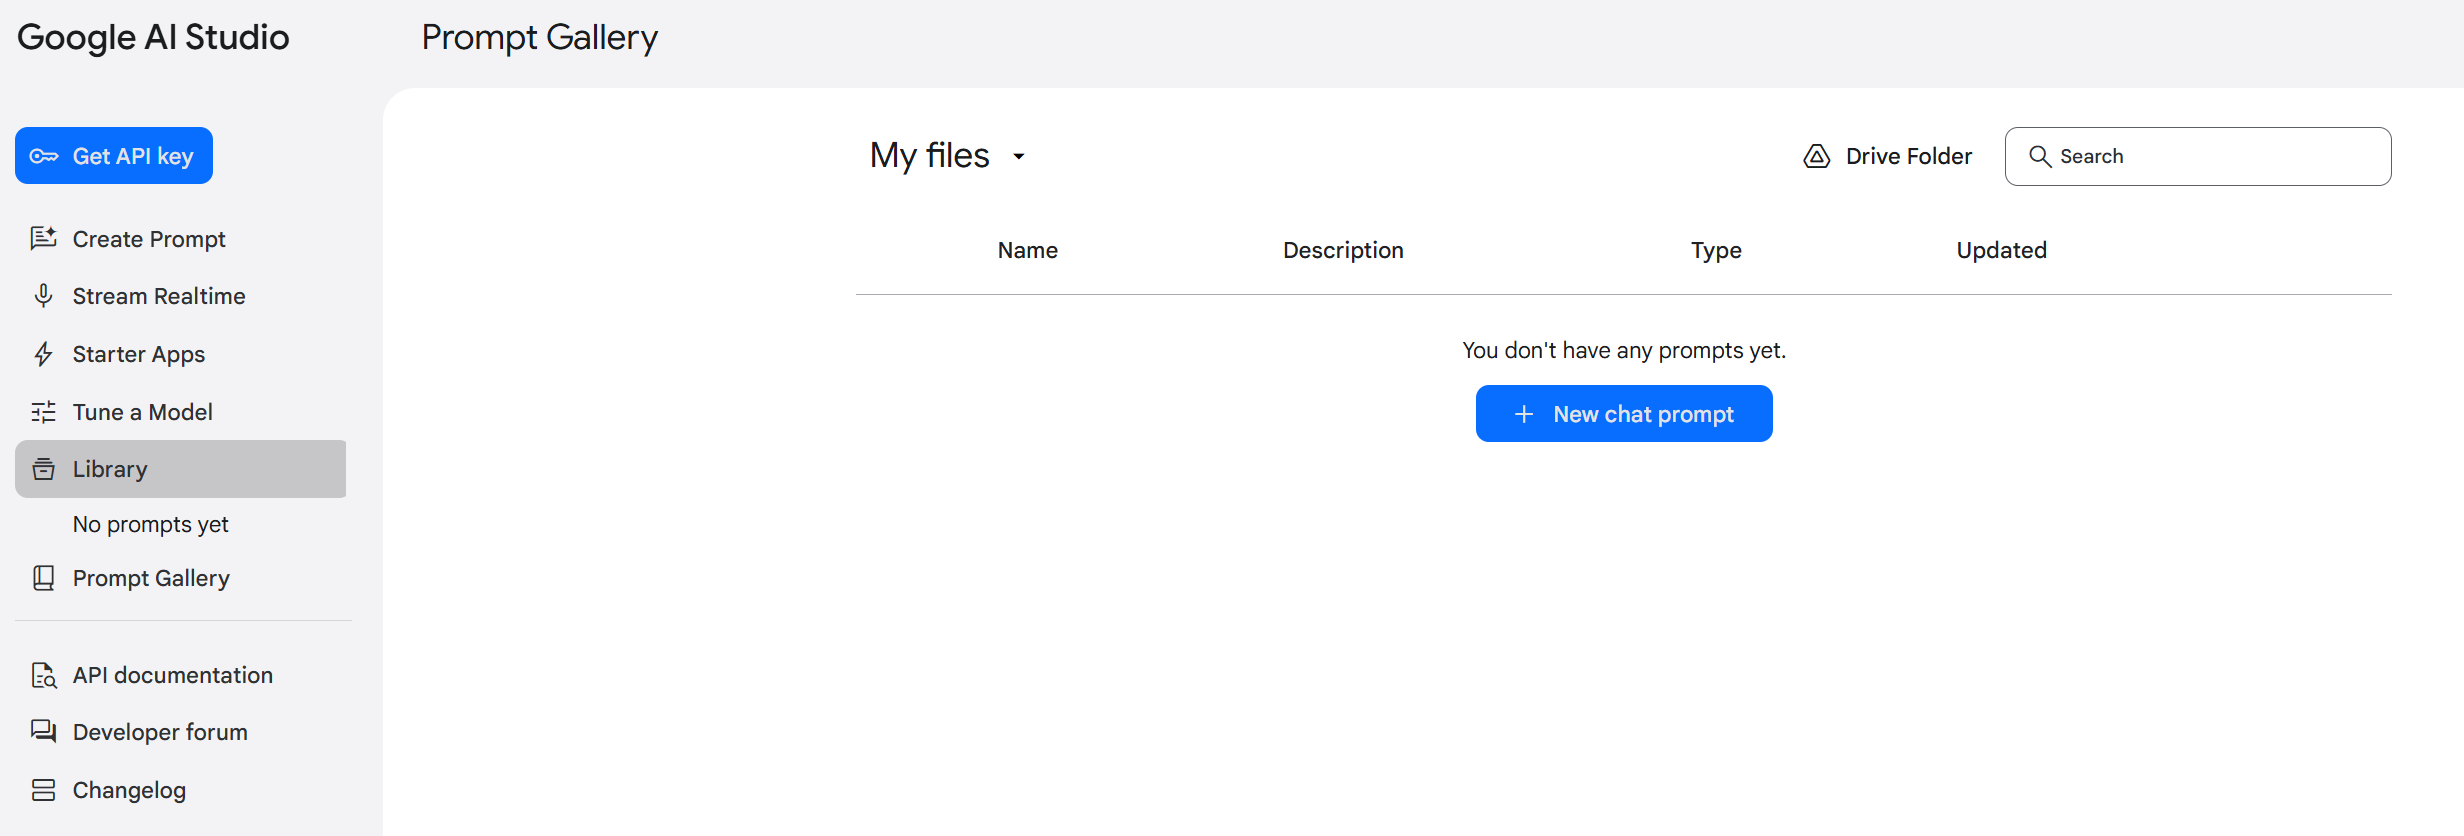Click the plus icon on New chat prompt
This screenshot has height=836, width=2464.
(1523, 414)
